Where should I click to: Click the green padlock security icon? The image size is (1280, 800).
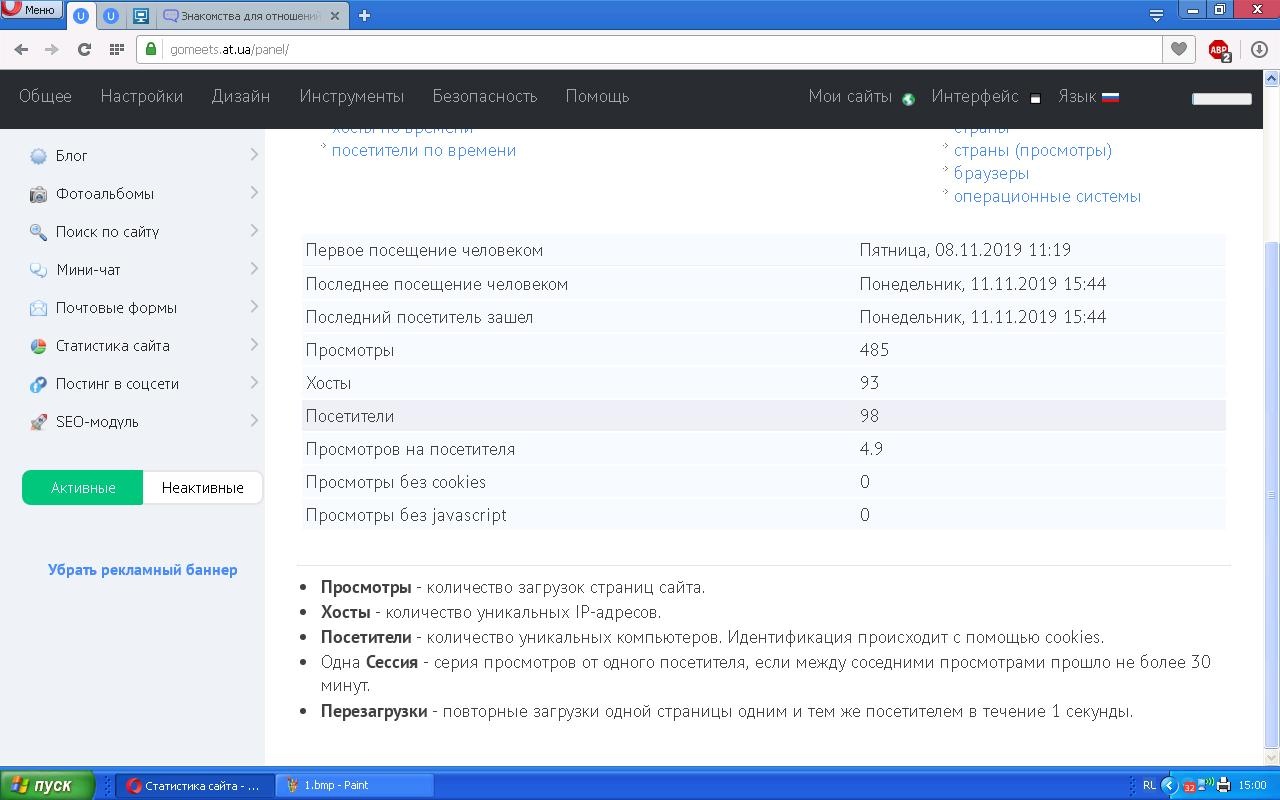tap(152, 49)
